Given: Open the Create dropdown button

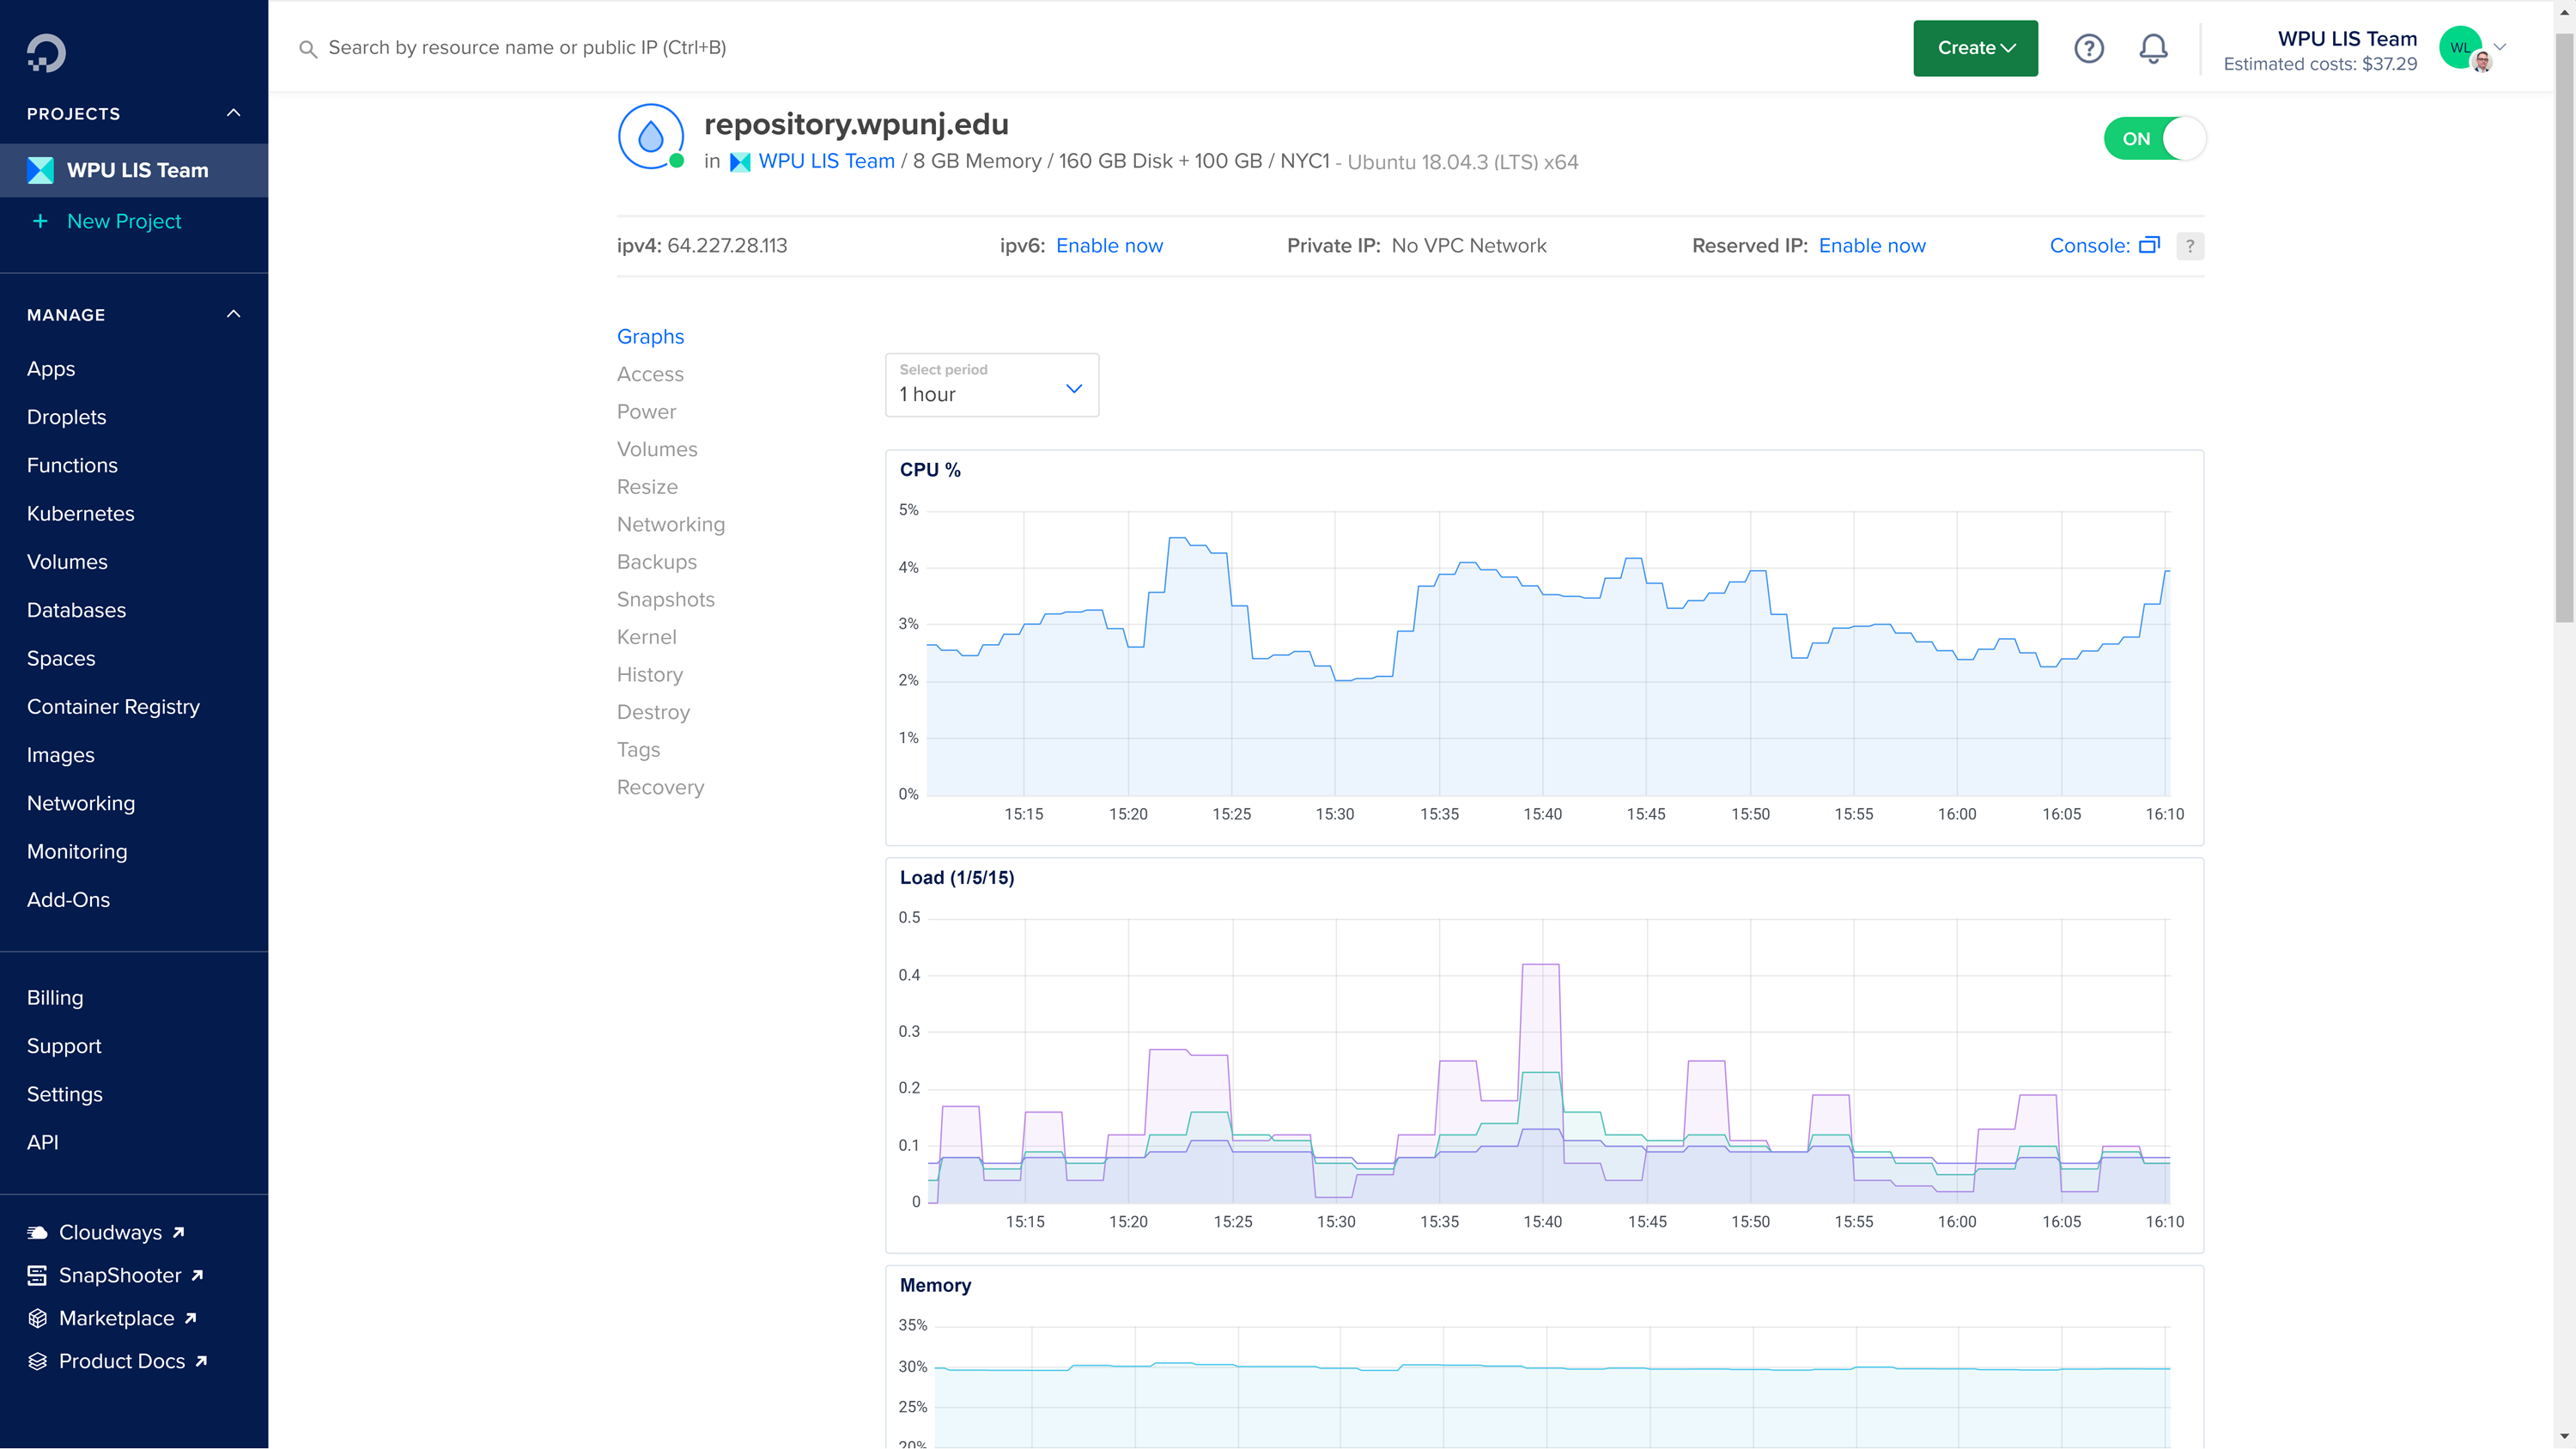Looking at the screenshot, I should [1975, 48].
